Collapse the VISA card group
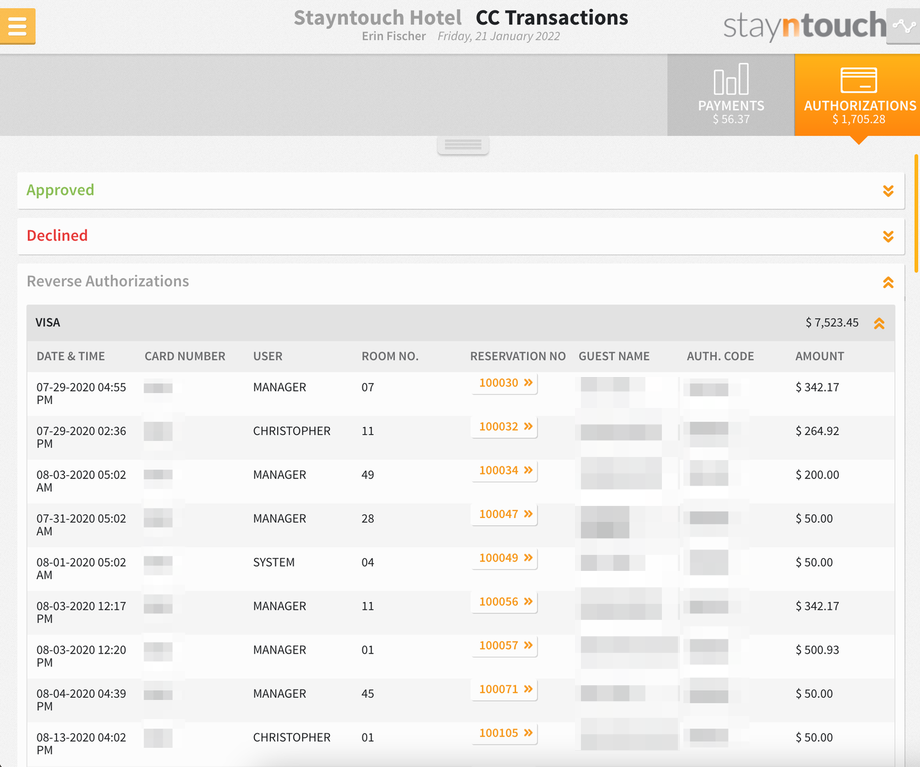 [x=879, y=323]
